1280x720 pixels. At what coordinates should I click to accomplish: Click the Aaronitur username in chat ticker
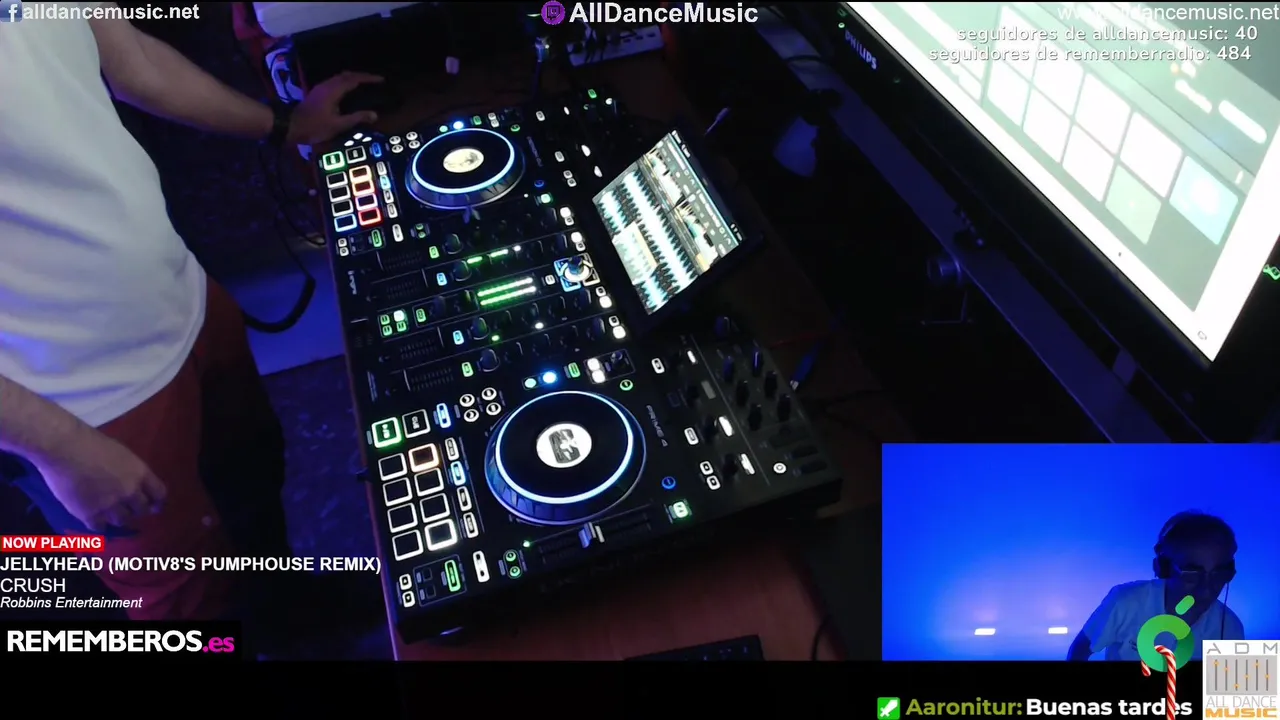[x=963, y=708]
